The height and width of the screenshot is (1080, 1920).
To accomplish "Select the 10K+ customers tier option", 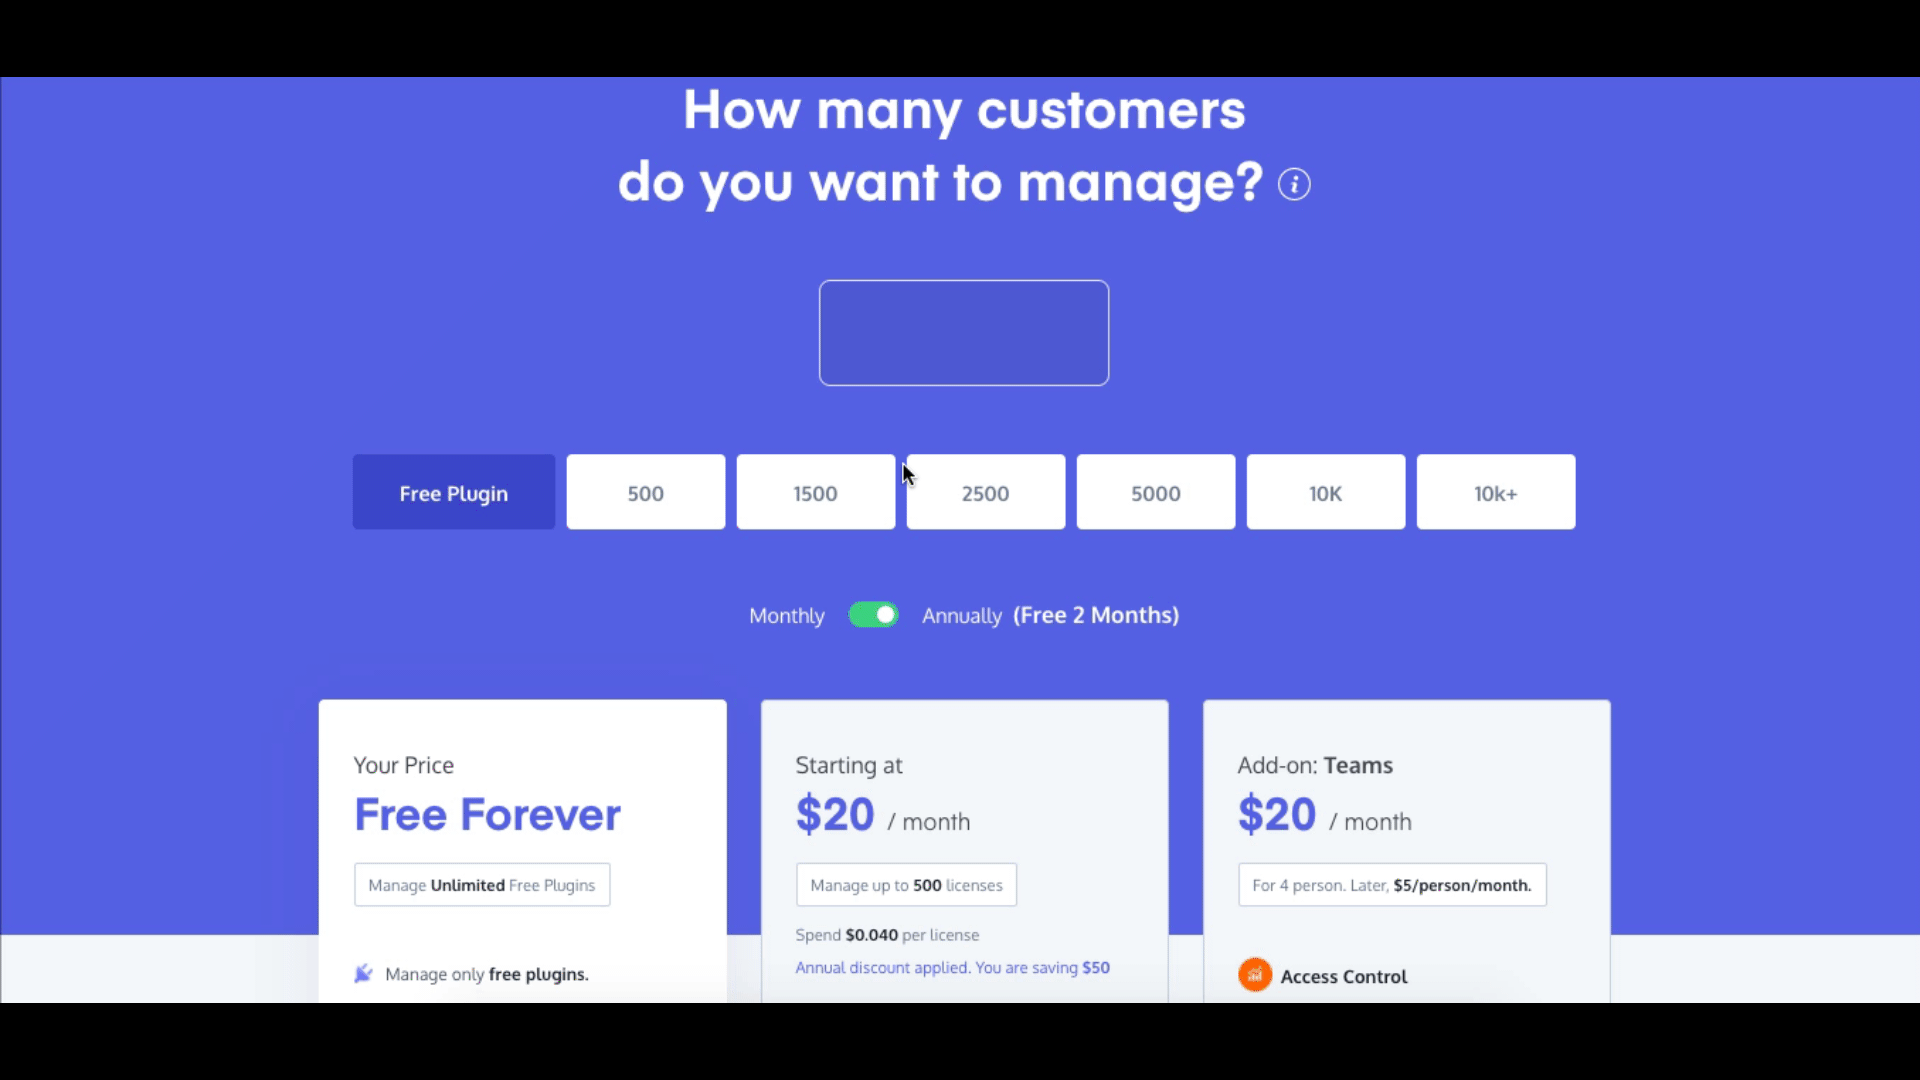I will 1495,492.
